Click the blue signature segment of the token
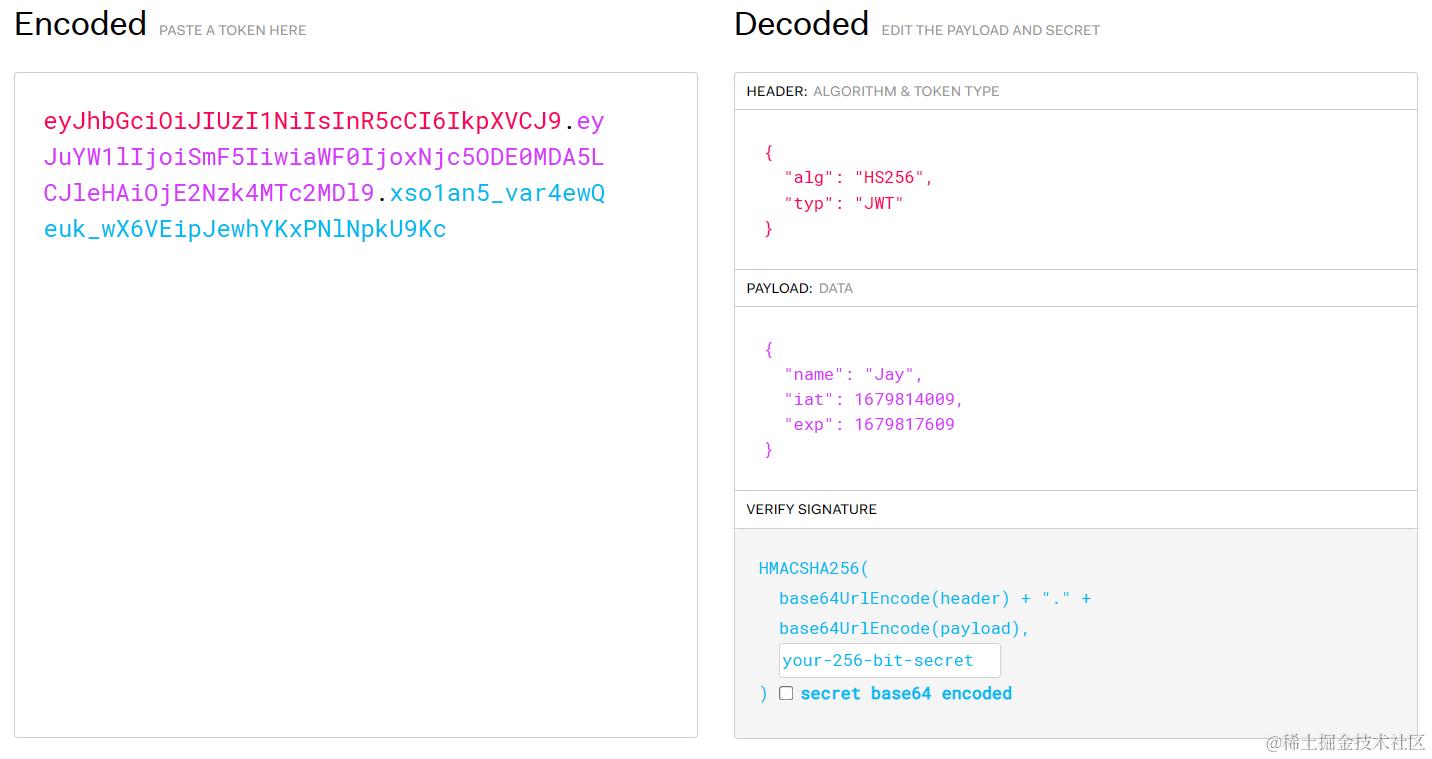The image size is (1432, 759). [324, 211]
